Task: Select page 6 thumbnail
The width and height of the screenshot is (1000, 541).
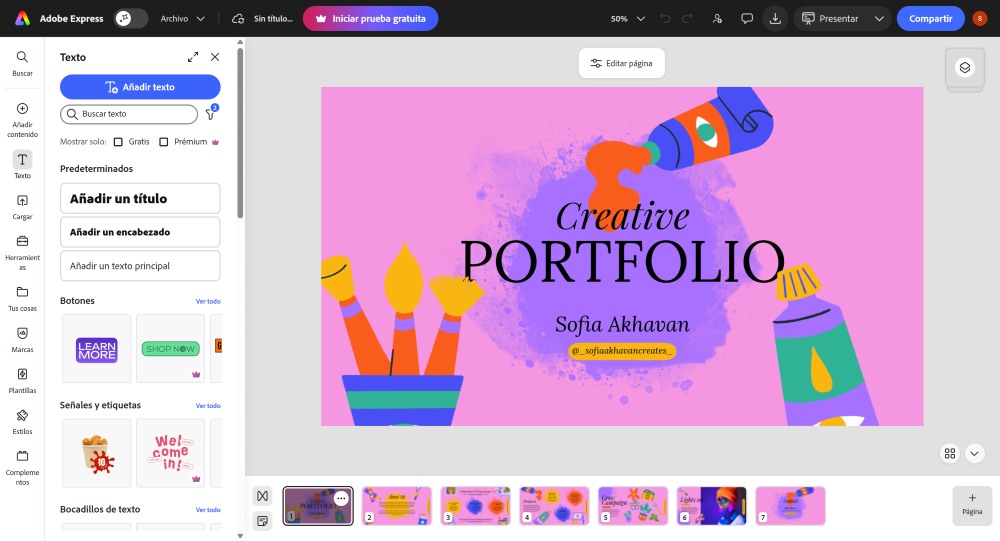Action: point(712,506)
